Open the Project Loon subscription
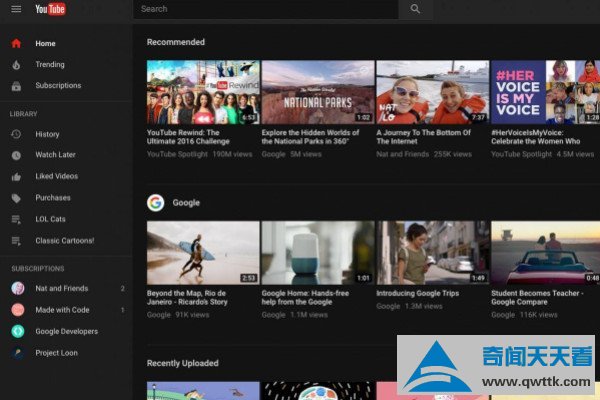This screenshot has height=400, width=600. click(56, 353)
